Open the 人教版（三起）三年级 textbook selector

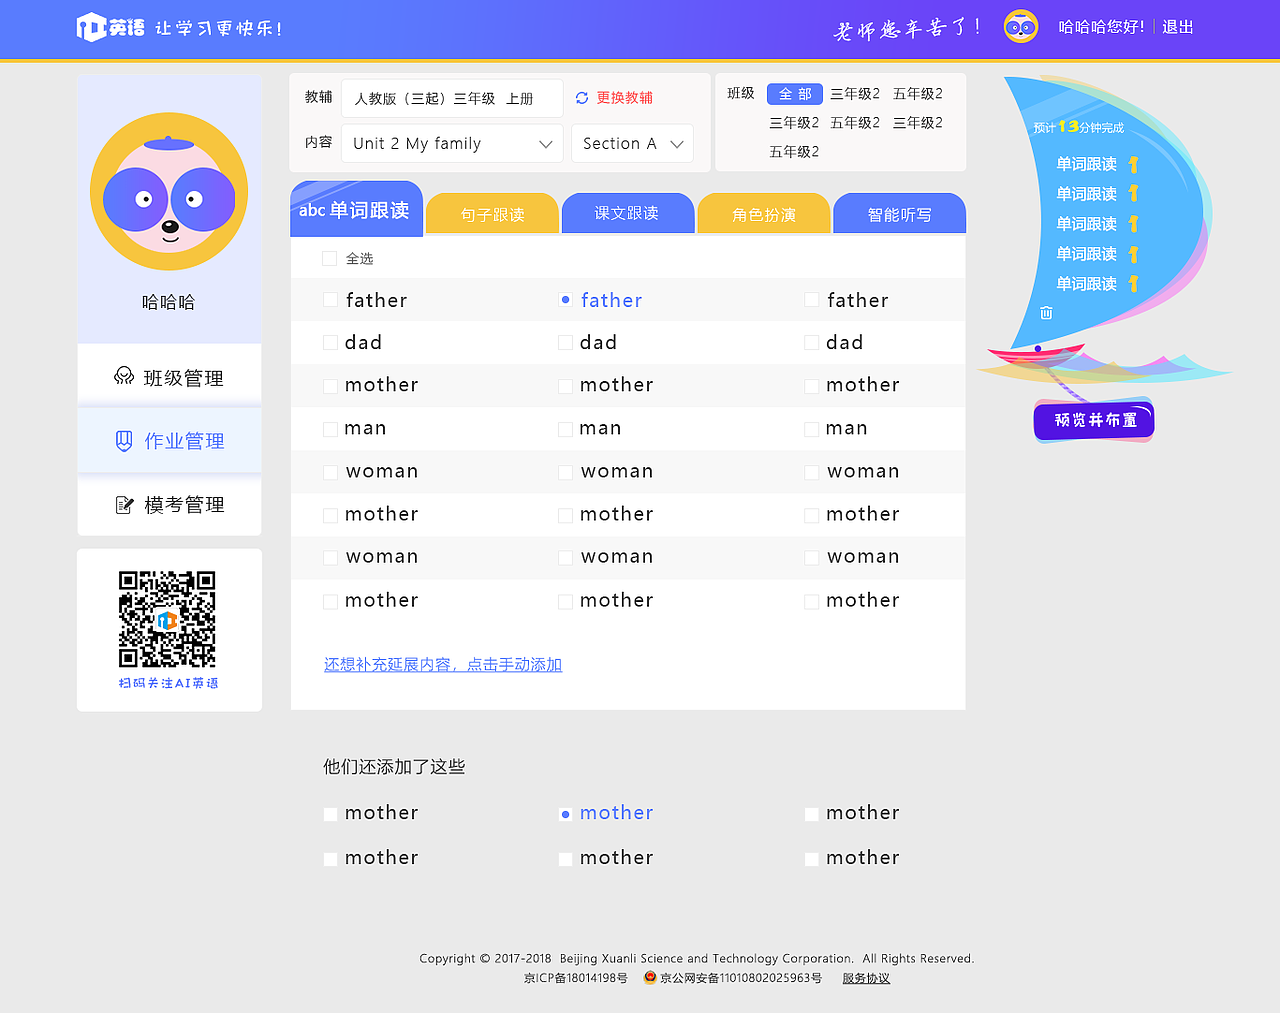click(x=451, y=97)
